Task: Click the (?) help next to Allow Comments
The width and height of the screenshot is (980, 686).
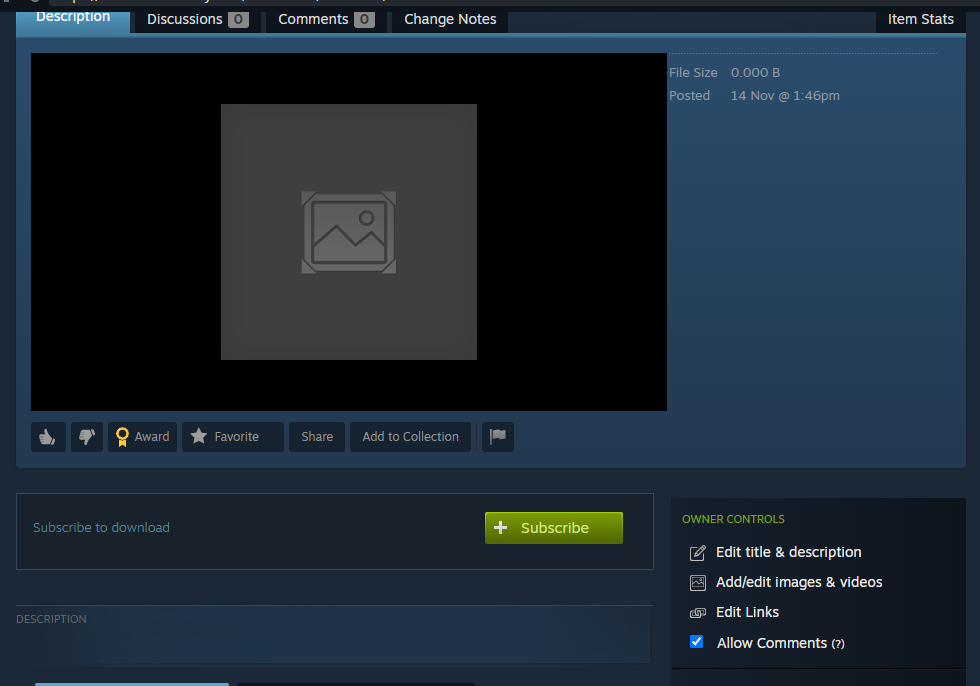Action: click(x=838, y=644)
